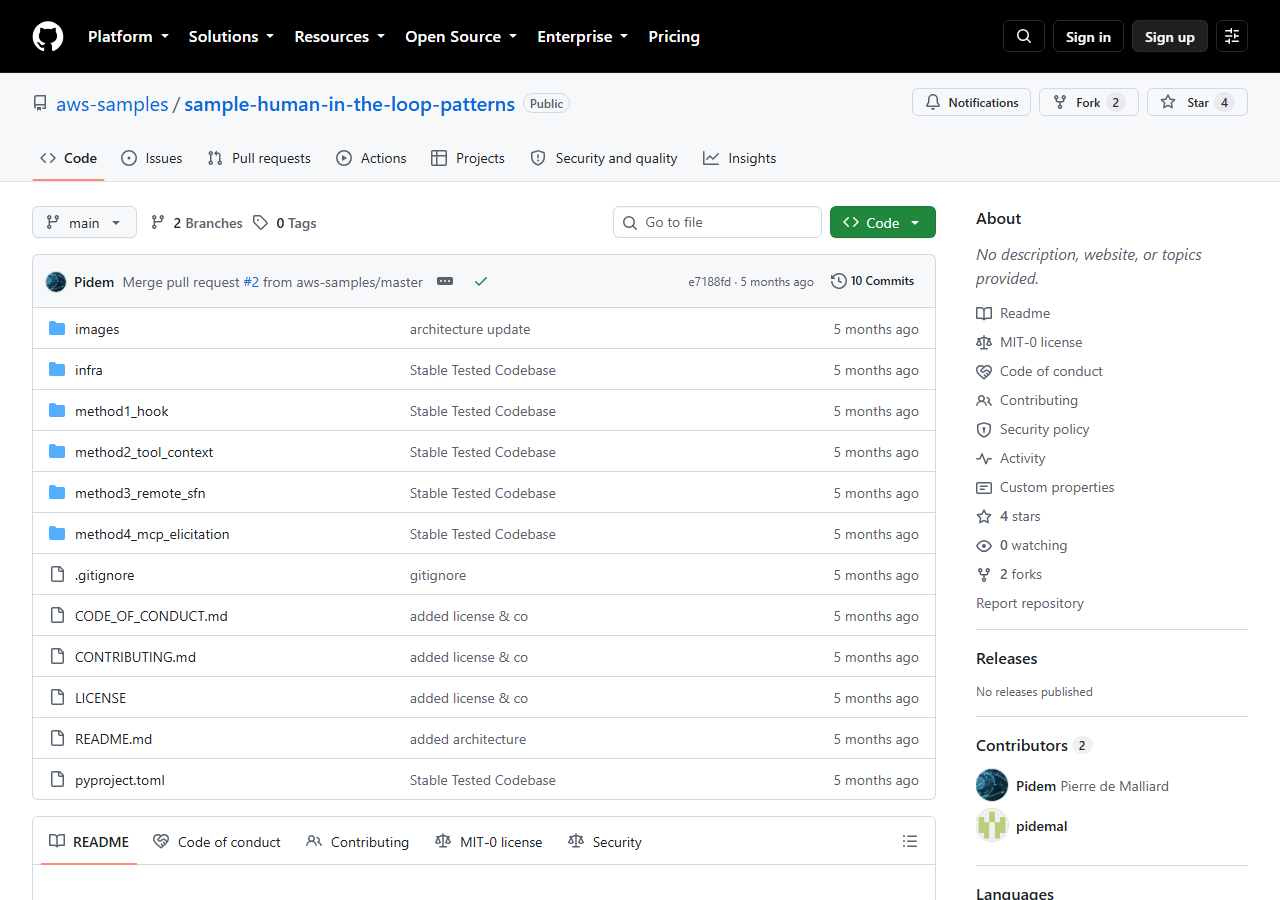Open the aws-samples organization link

click(112, 104)
